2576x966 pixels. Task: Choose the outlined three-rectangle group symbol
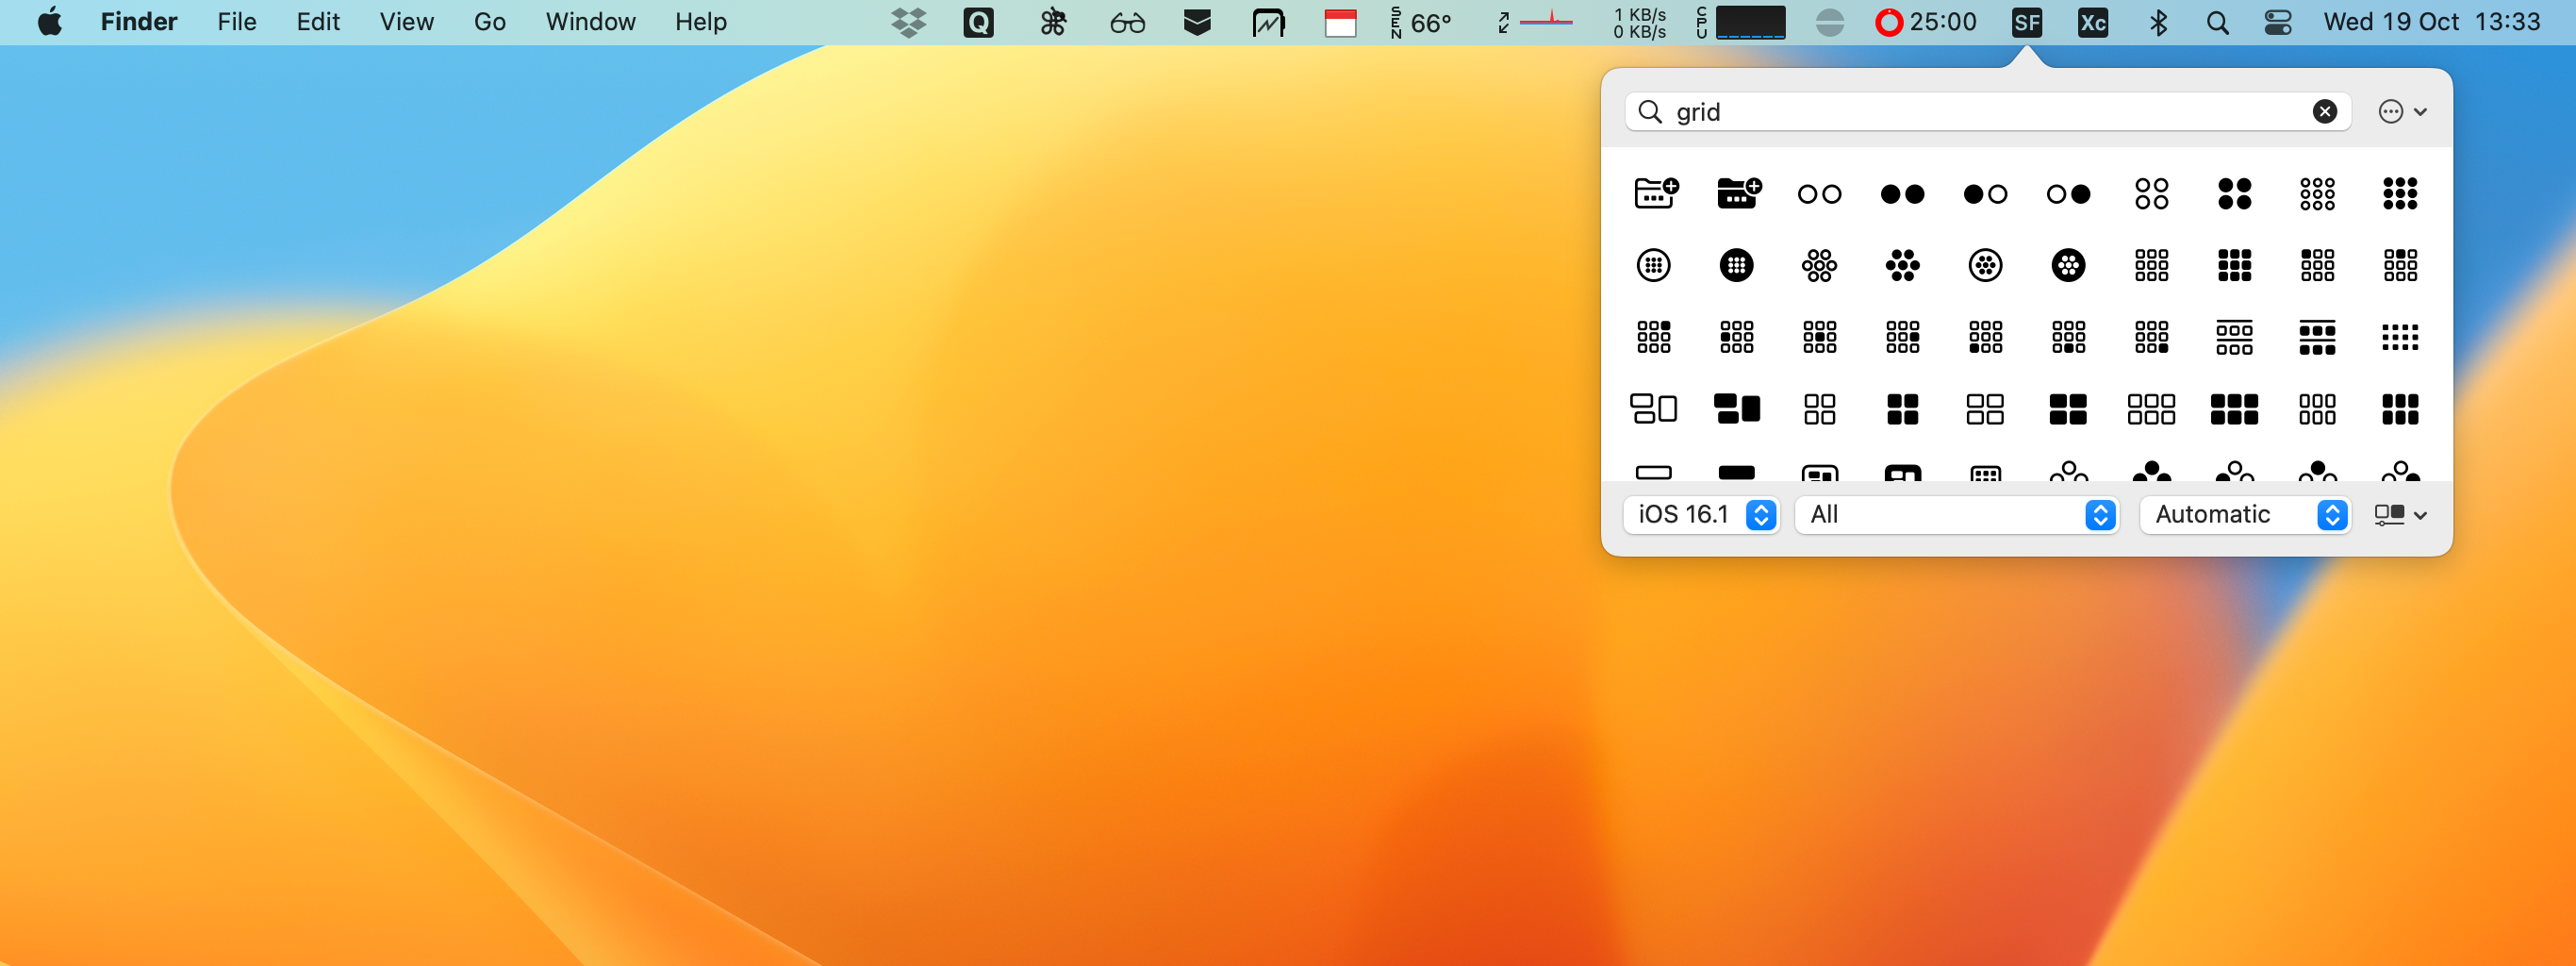(x=1654, y=408)
